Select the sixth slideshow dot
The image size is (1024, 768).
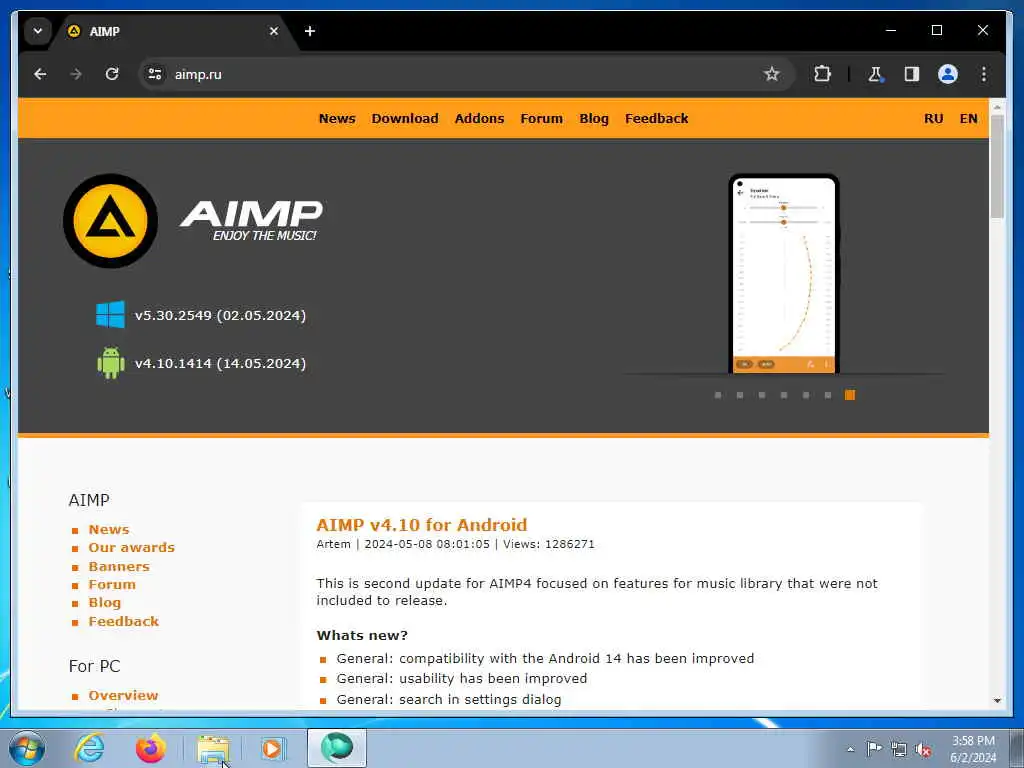tap(827, 395)
